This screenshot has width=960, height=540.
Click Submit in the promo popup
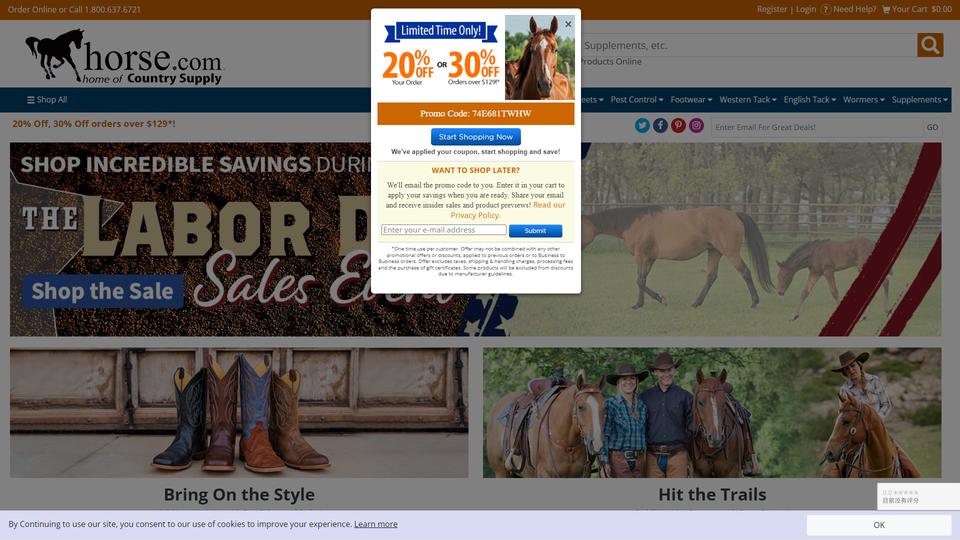[x=535, y=231]
